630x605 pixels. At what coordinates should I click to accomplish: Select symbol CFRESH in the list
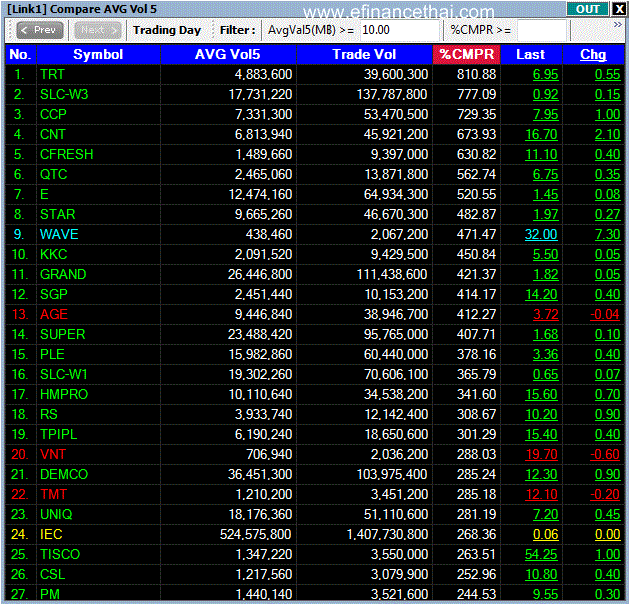click(x=66, y=154)
